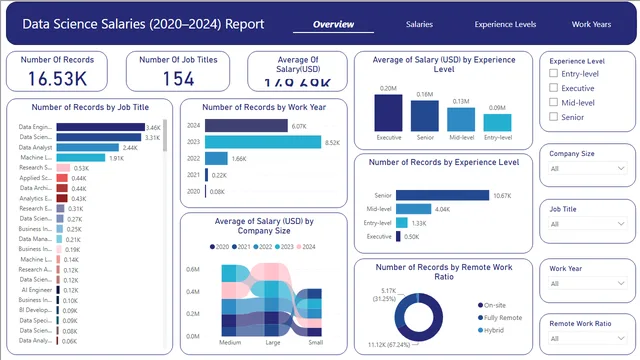Click the Number Of Records card
Image resolution: width=640 pixels, height=360 pixels.
(57, 71)
